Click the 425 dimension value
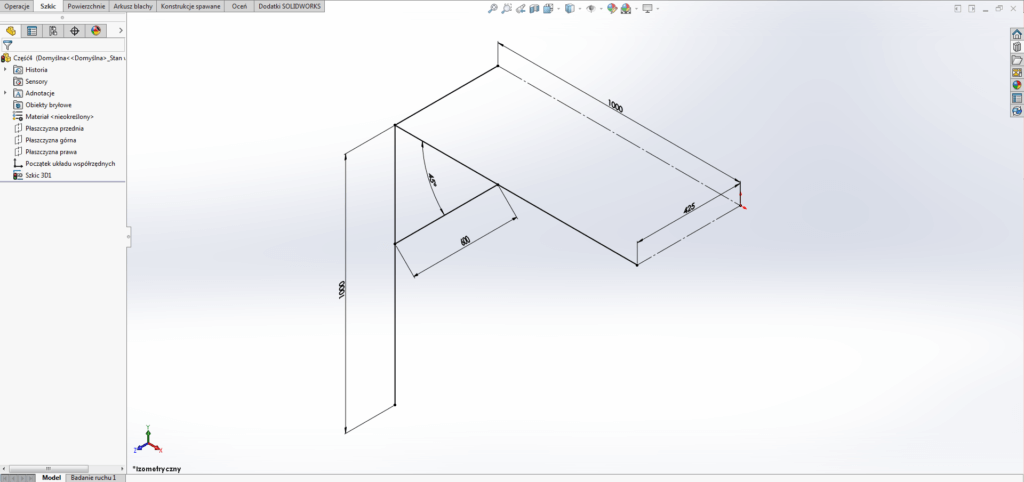 pyautogui.click(x=688, y=208)
